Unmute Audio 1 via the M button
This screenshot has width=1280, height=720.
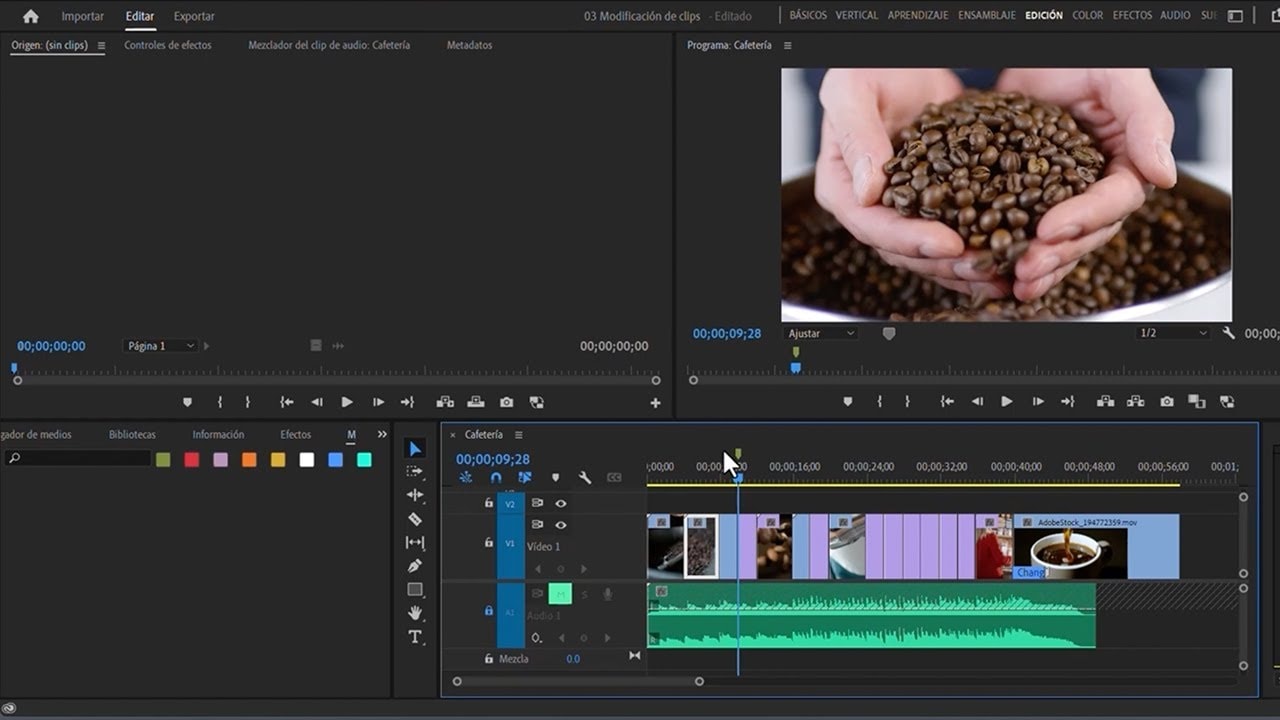tap(560, 593)
